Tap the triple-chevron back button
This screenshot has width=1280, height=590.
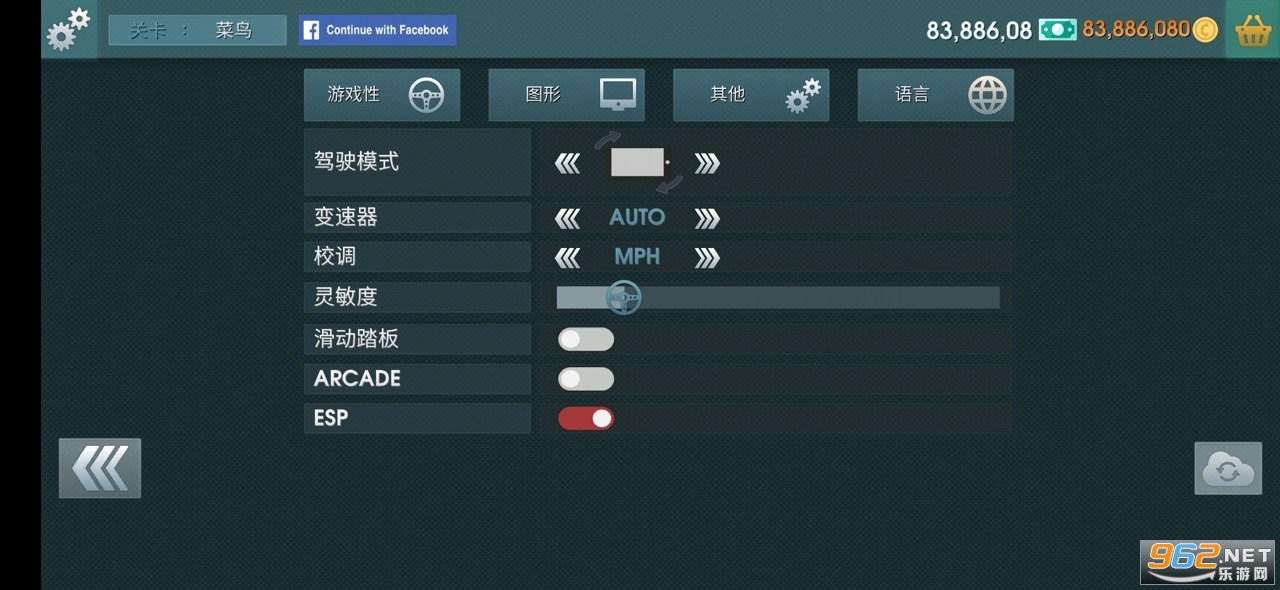(x=100, y=468)
